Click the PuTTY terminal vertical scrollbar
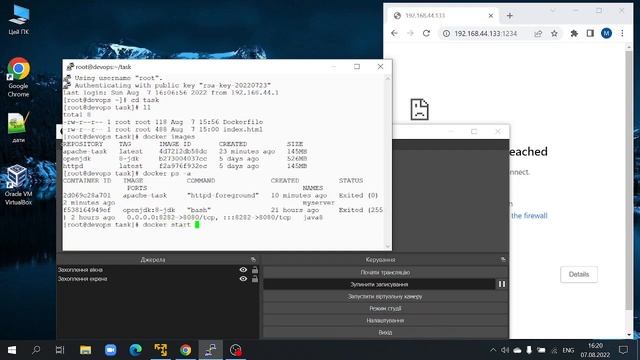Screen dimensions: 640x360 pyautogui.click(x=388, y=162)
